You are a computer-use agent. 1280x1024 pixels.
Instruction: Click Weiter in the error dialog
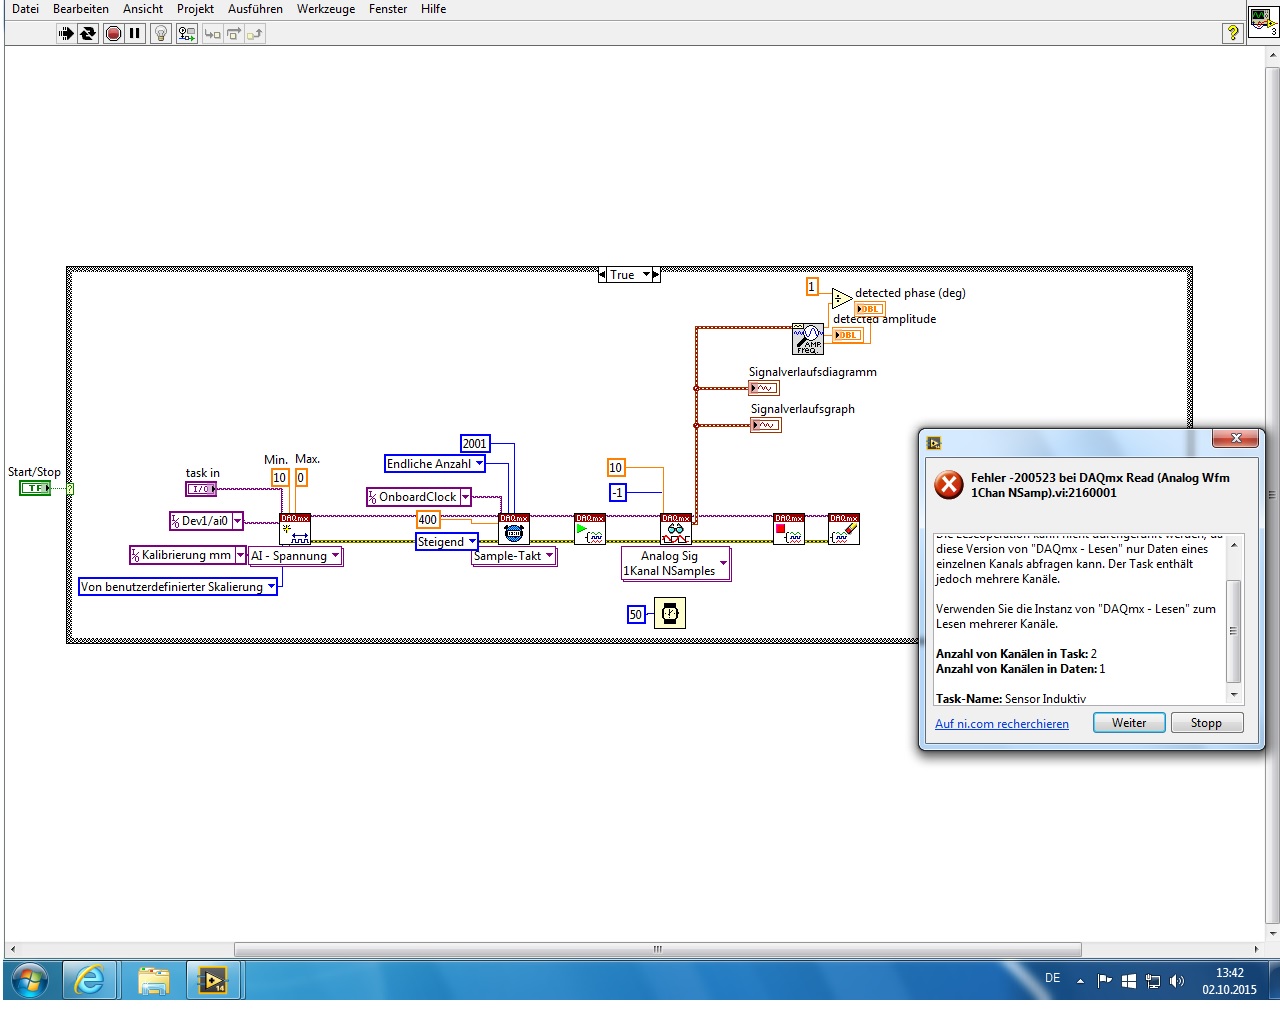point(1129,723)
